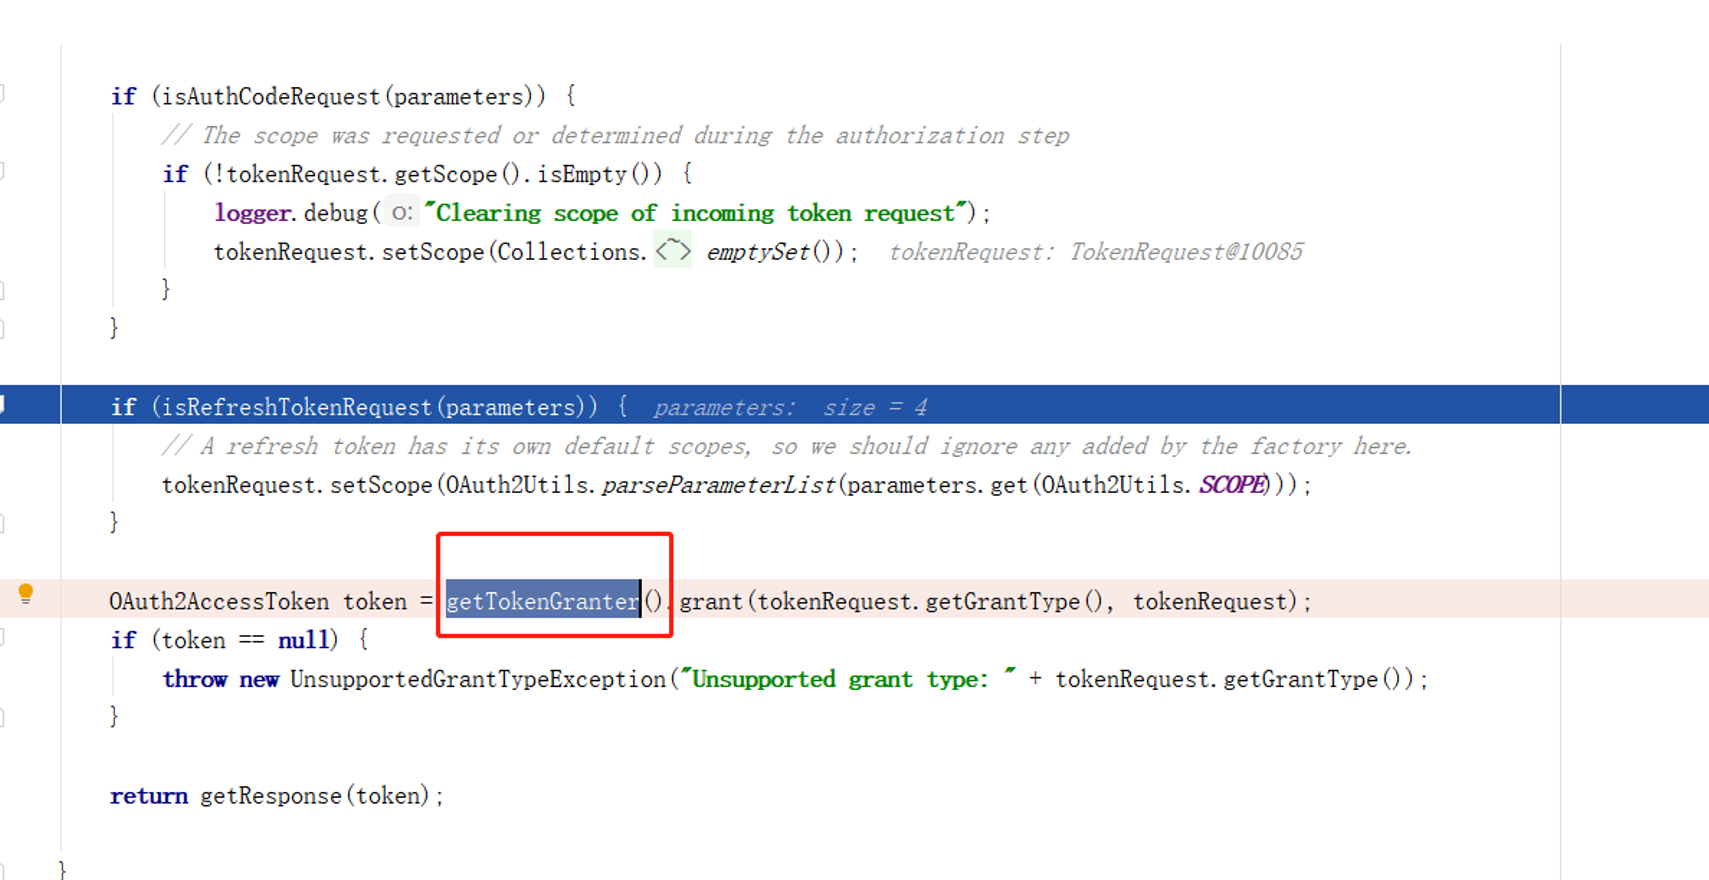Viewport: 1709px width, 880px height.
Task: Click isEmpty in the getScope().isEmpty() check
Action: [x=582, y=174]
